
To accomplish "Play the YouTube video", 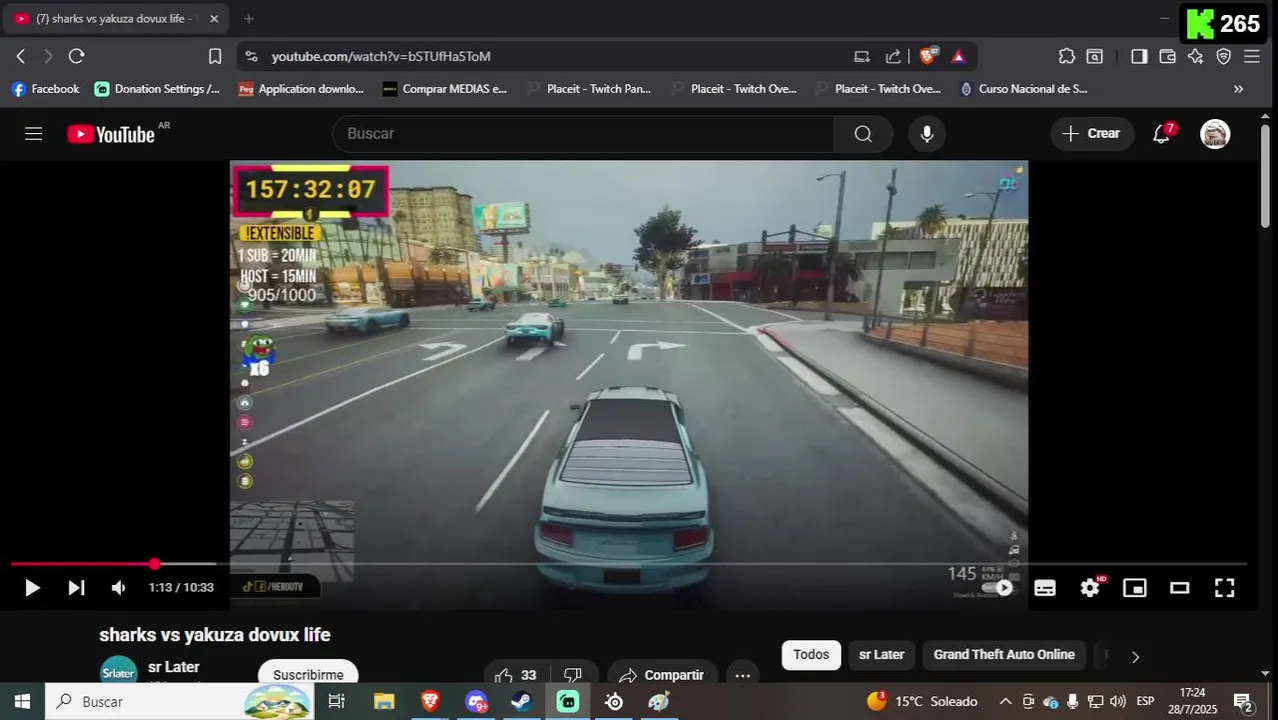I will tap(32, 588).
